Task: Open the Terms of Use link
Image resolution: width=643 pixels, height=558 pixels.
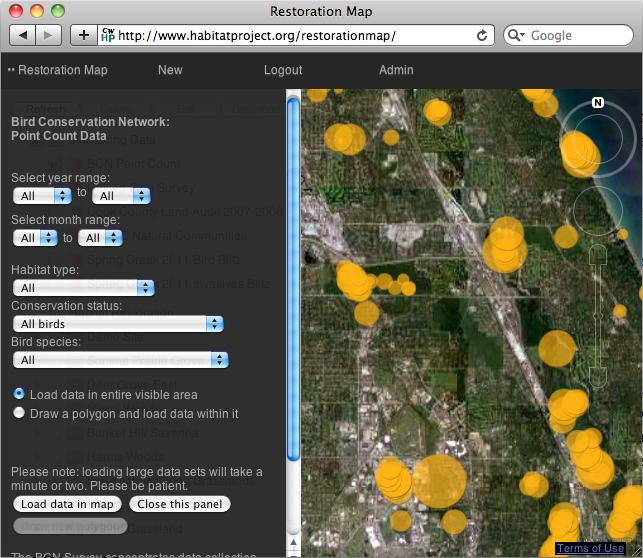Action: (x=591, y=548)
